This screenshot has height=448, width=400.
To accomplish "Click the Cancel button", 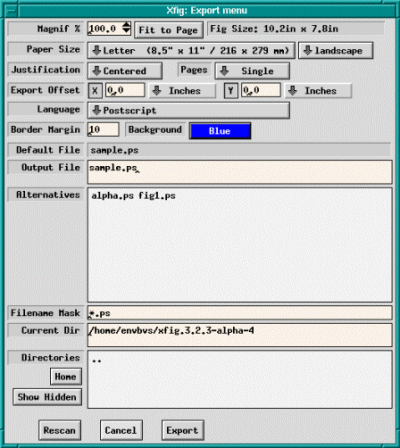I will pyautogui.click(x=121, y=430).
